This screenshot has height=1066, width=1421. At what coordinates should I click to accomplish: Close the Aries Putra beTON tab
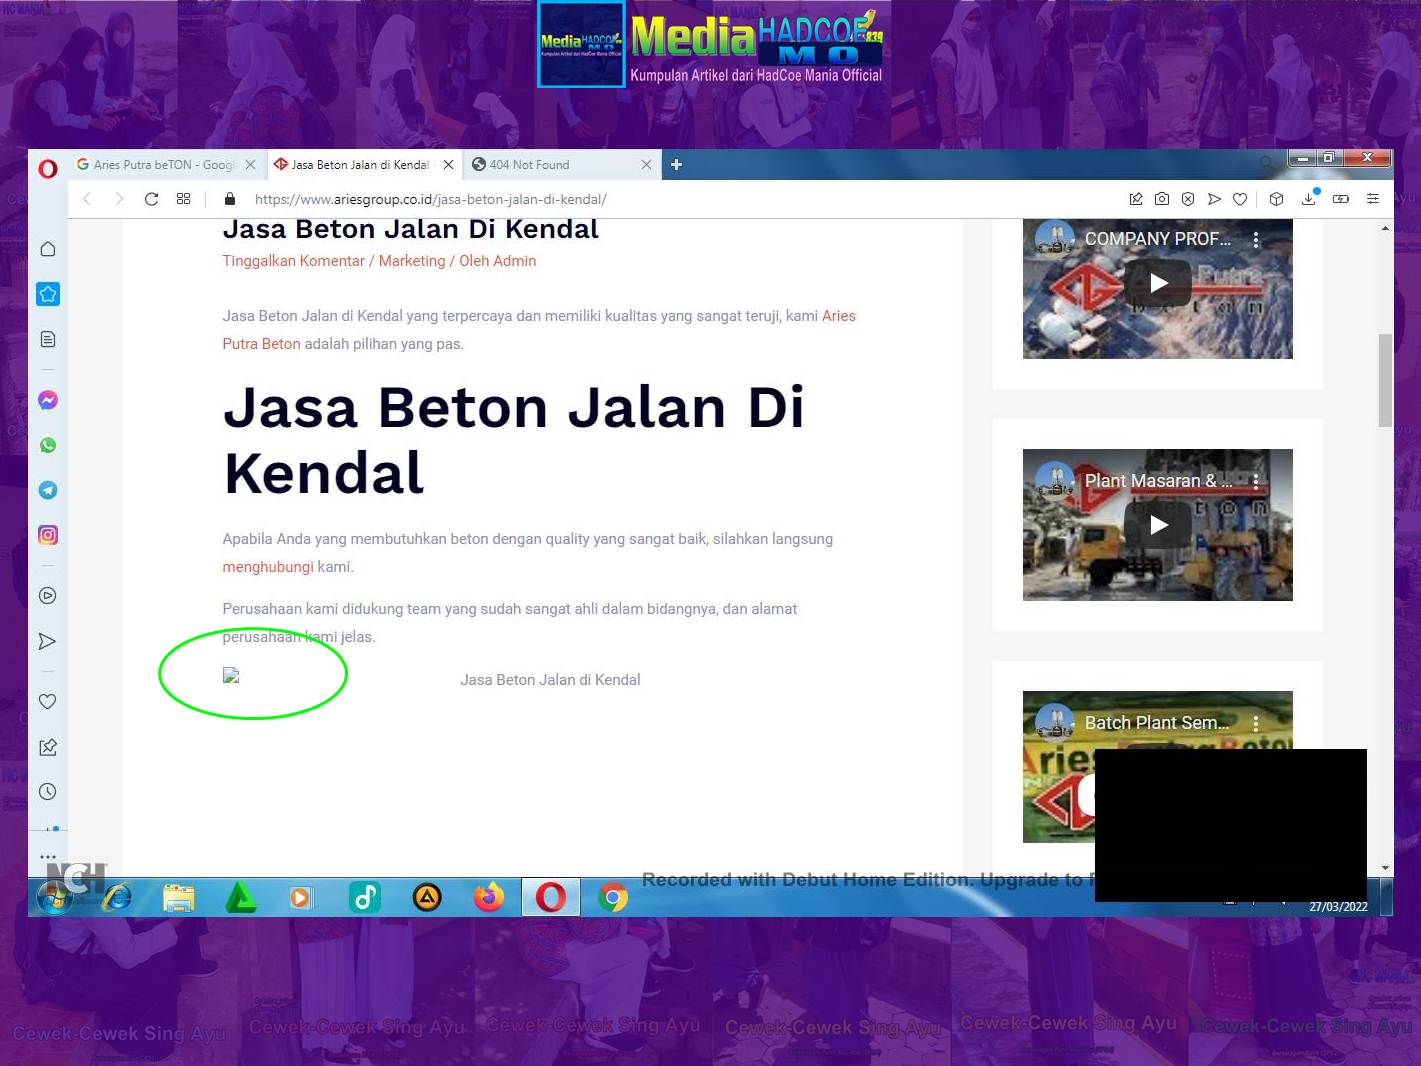tap(250, 165)
